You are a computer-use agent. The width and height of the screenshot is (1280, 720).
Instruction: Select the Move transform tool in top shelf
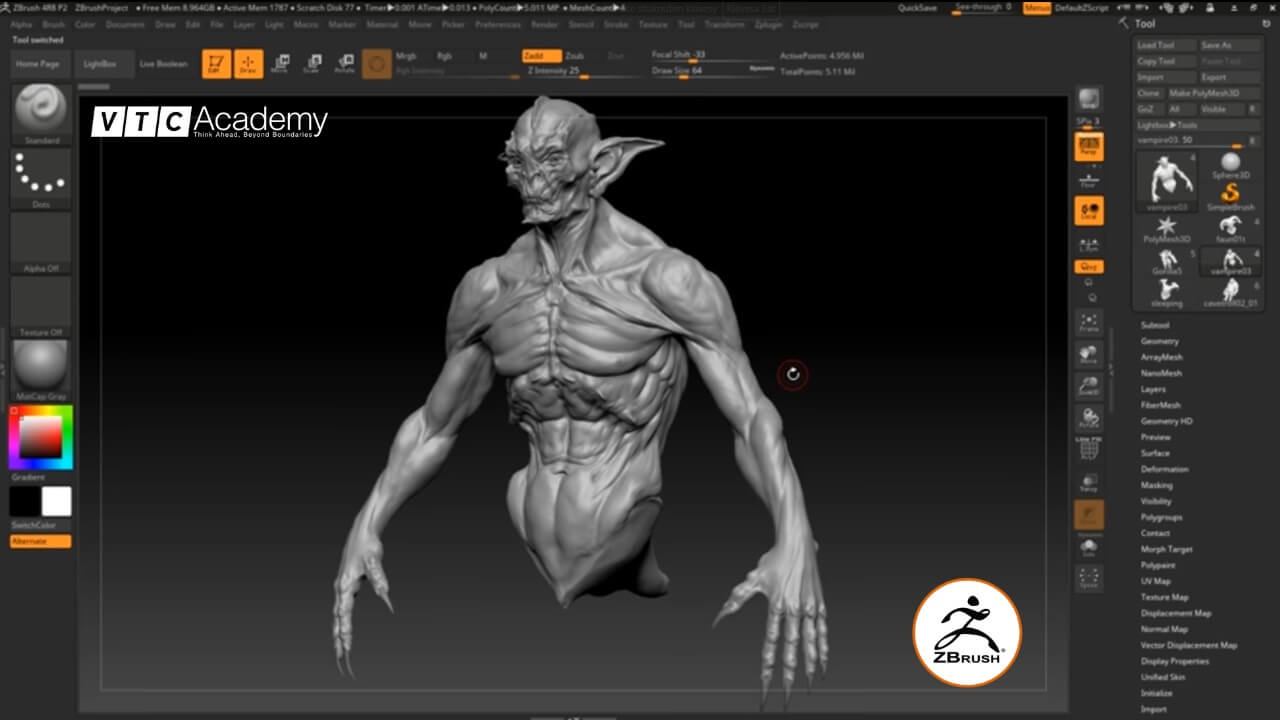[x=281, y=64]
